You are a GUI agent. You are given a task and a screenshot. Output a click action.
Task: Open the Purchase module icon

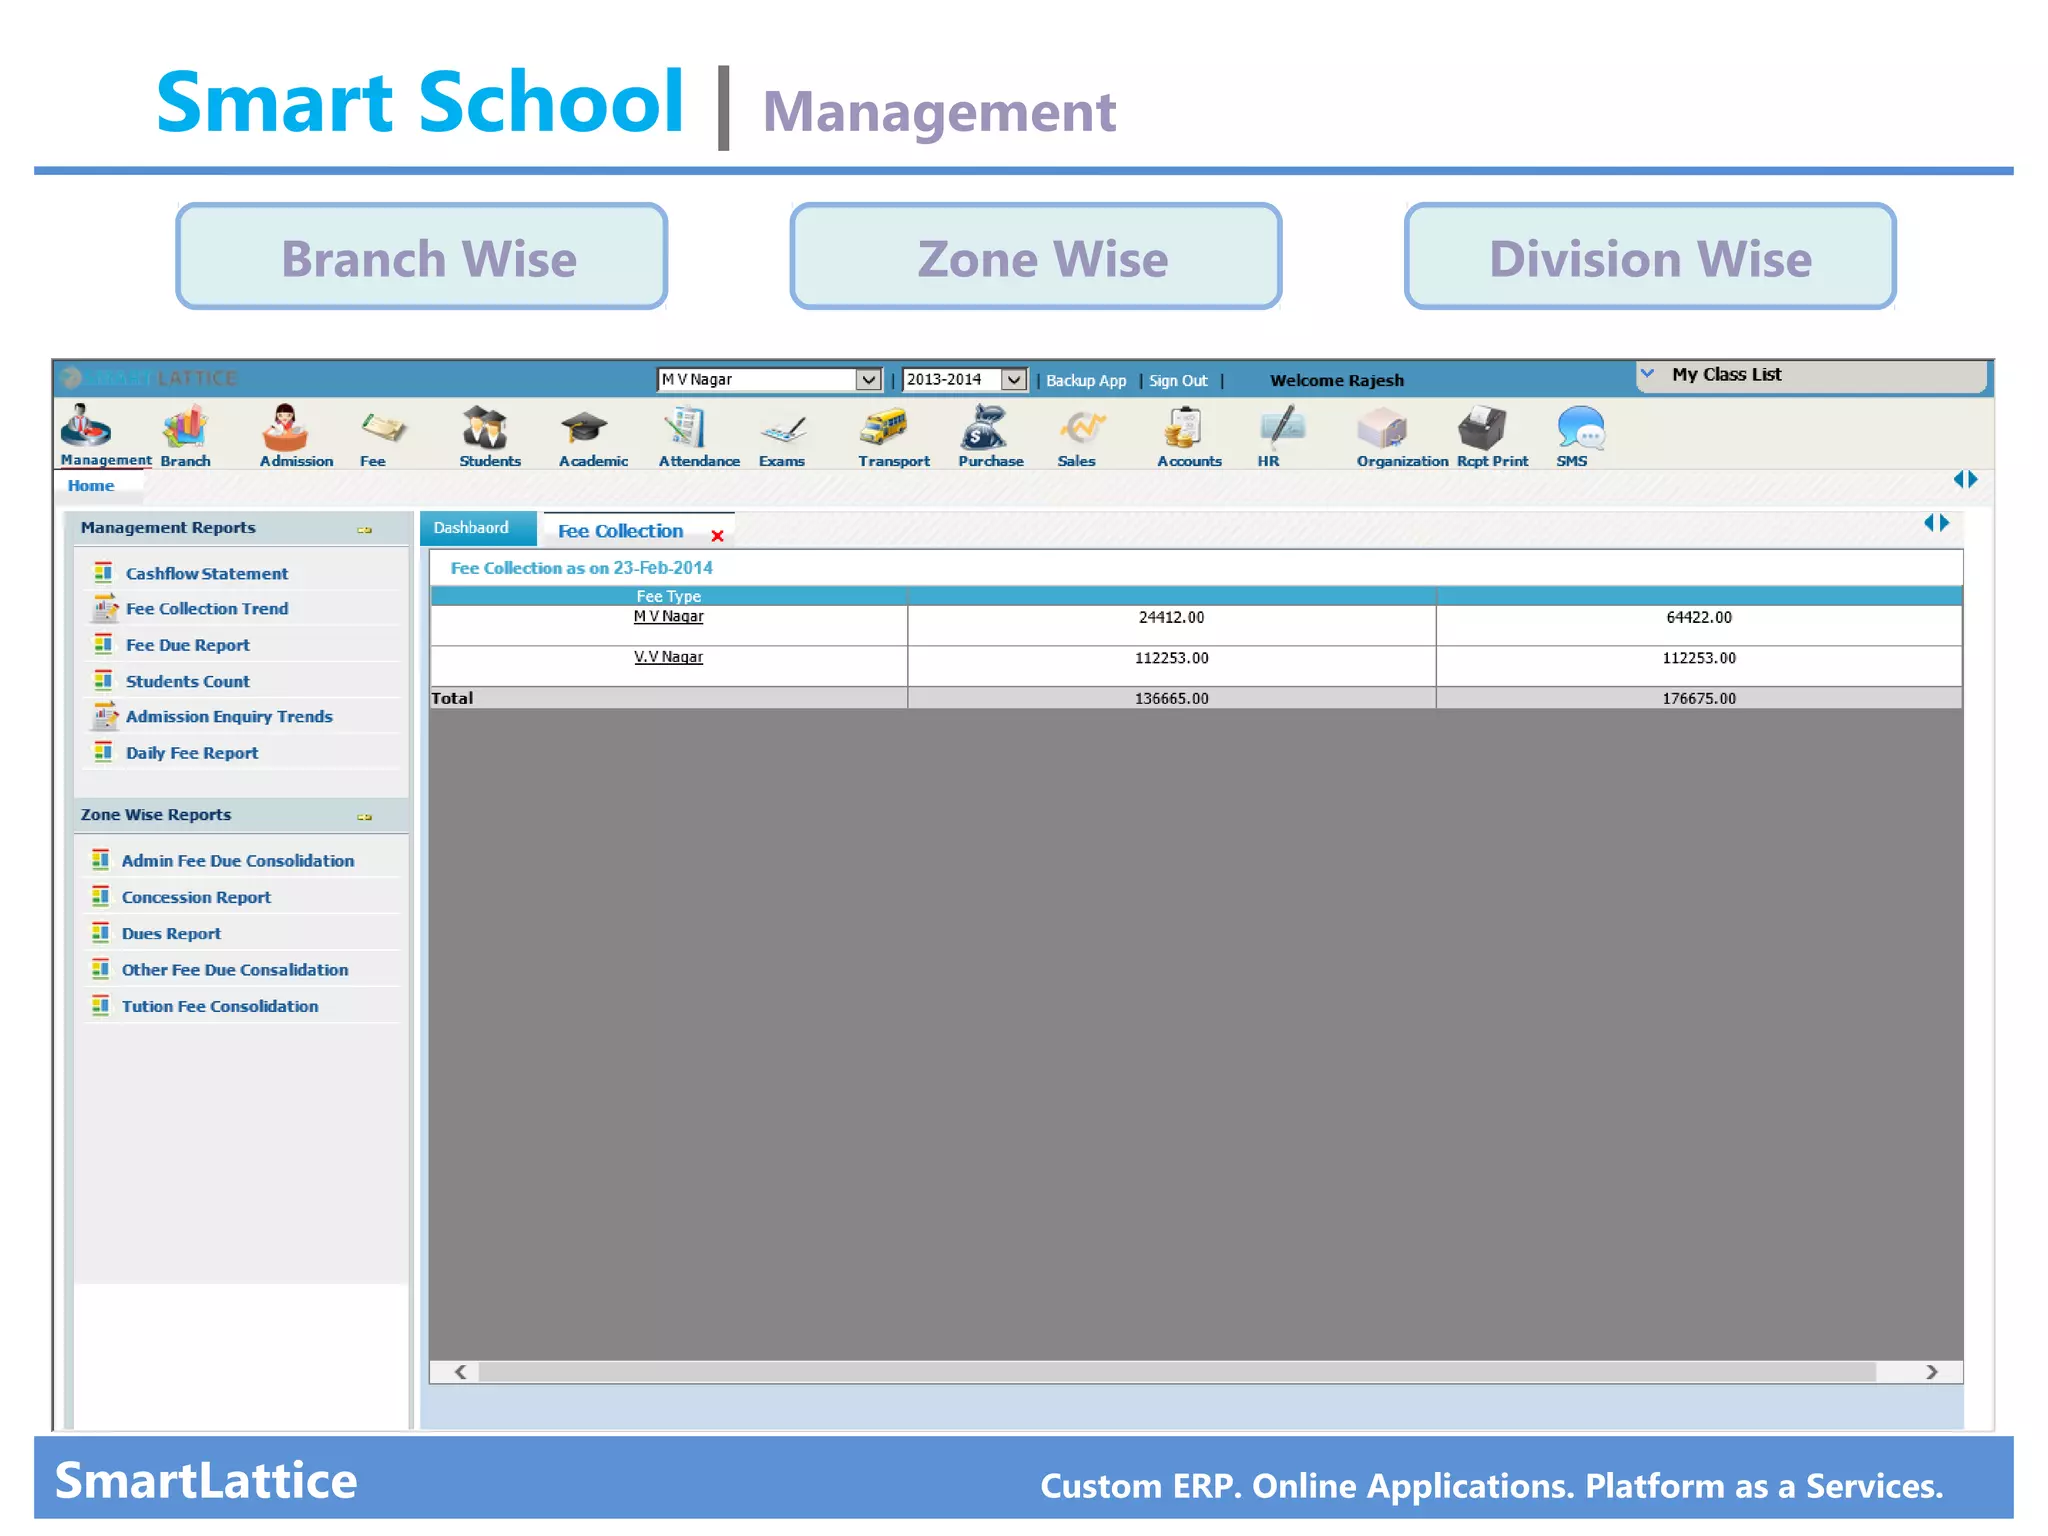[x=984, y=427]
